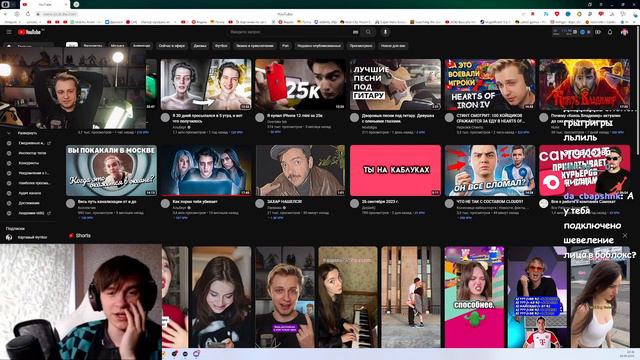Open Достижения in sidebar
Viewport: 640px width, 360px height.
[x=29, y=203]
